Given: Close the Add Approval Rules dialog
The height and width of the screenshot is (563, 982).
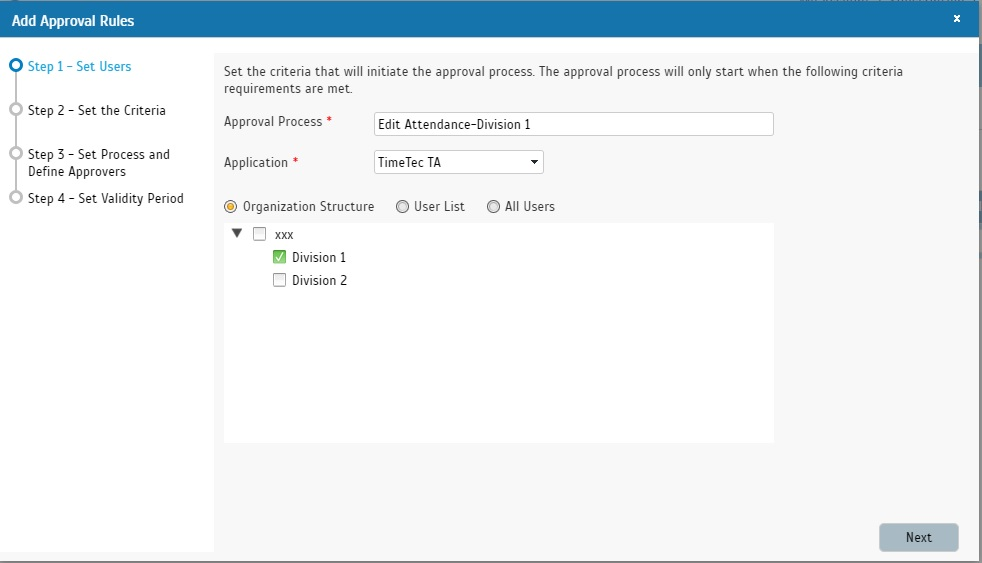Looking at the screenshot, I should (957, 19).
